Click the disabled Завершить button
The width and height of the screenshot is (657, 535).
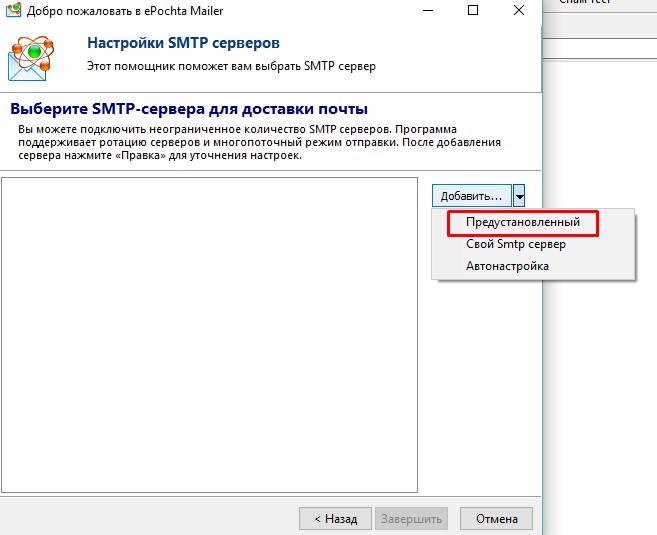(x=411, y=519)
